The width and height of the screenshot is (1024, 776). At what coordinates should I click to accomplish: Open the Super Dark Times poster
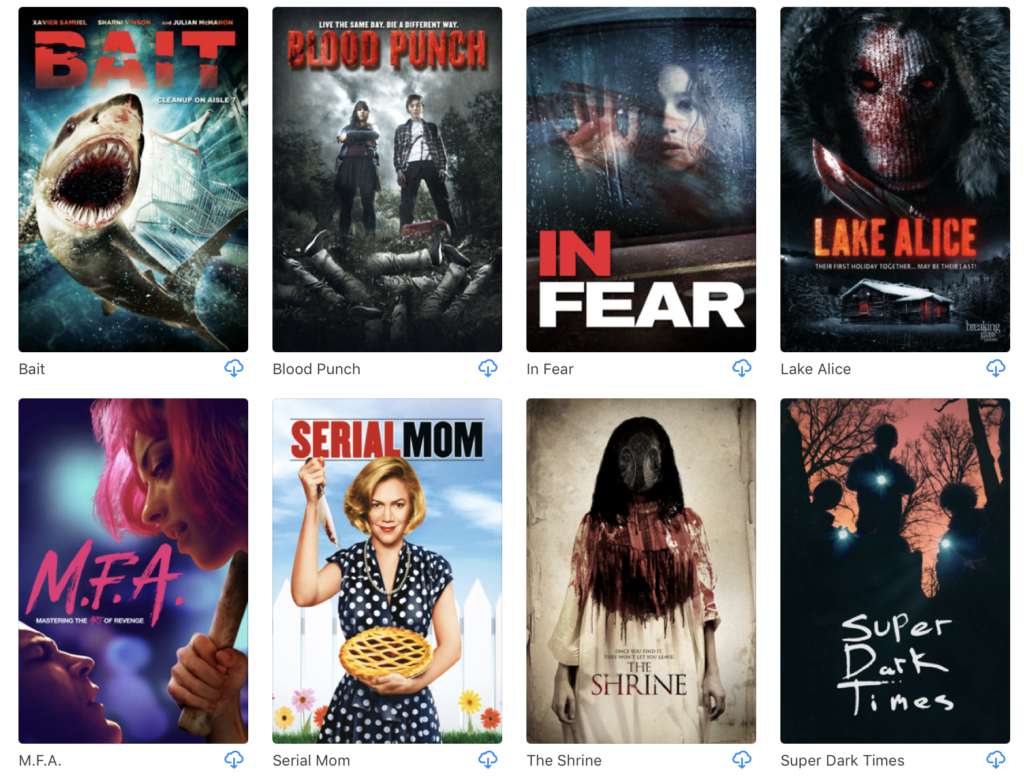895,571
